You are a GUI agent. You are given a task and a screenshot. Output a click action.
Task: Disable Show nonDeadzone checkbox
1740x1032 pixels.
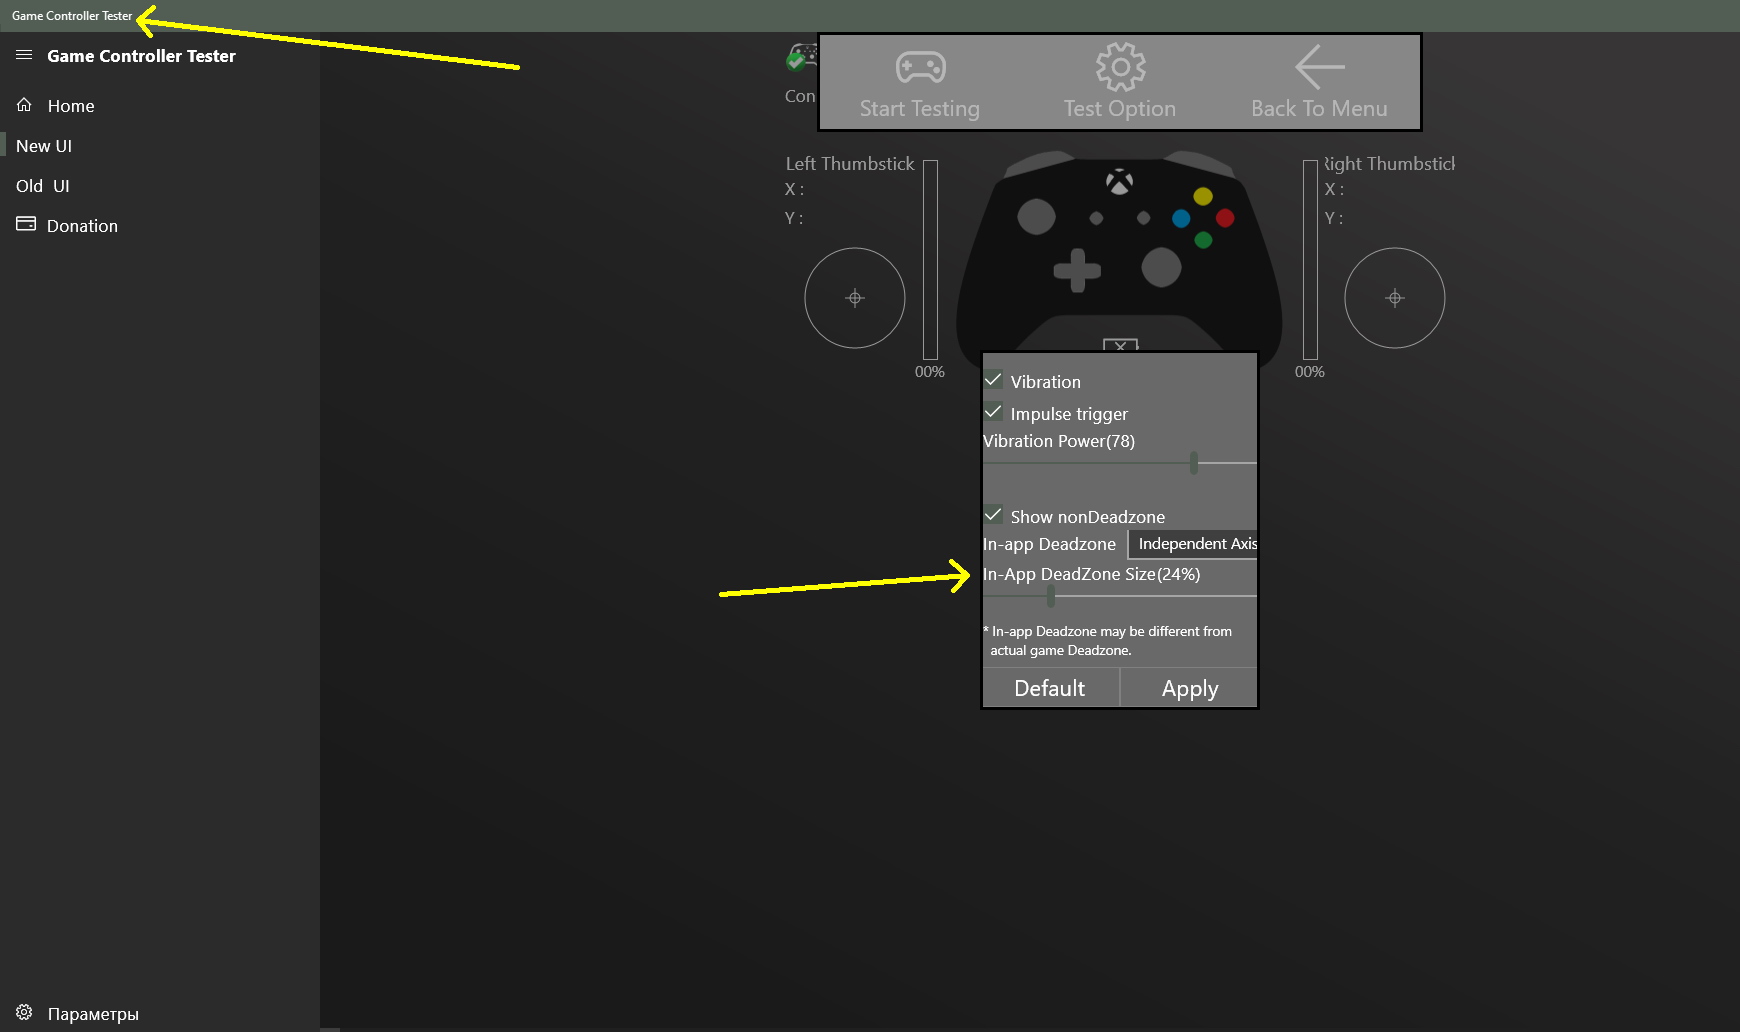tap(994, 515)
